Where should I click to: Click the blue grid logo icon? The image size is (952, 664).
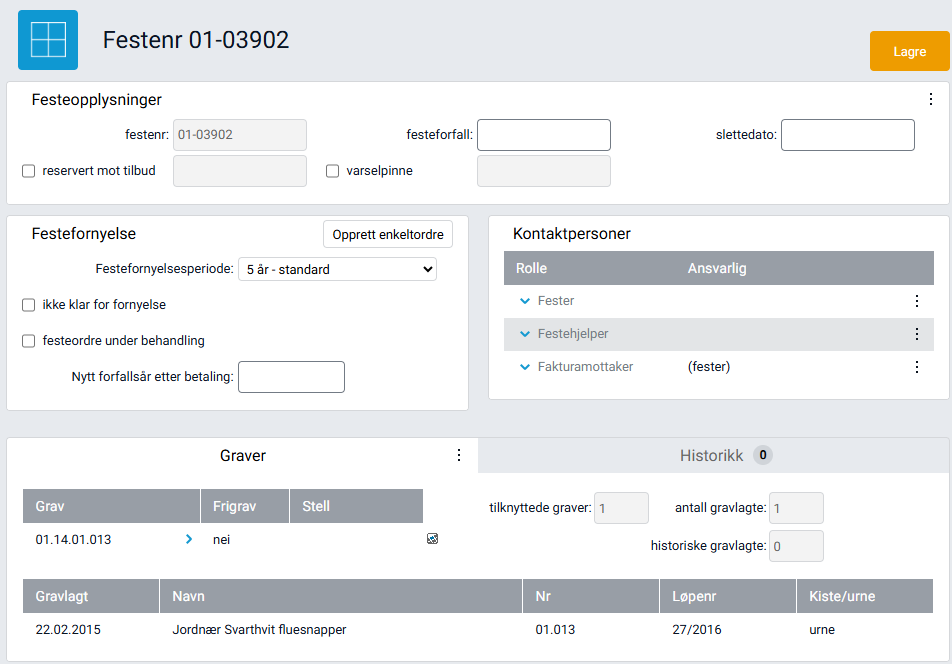(x=48, y=40)
